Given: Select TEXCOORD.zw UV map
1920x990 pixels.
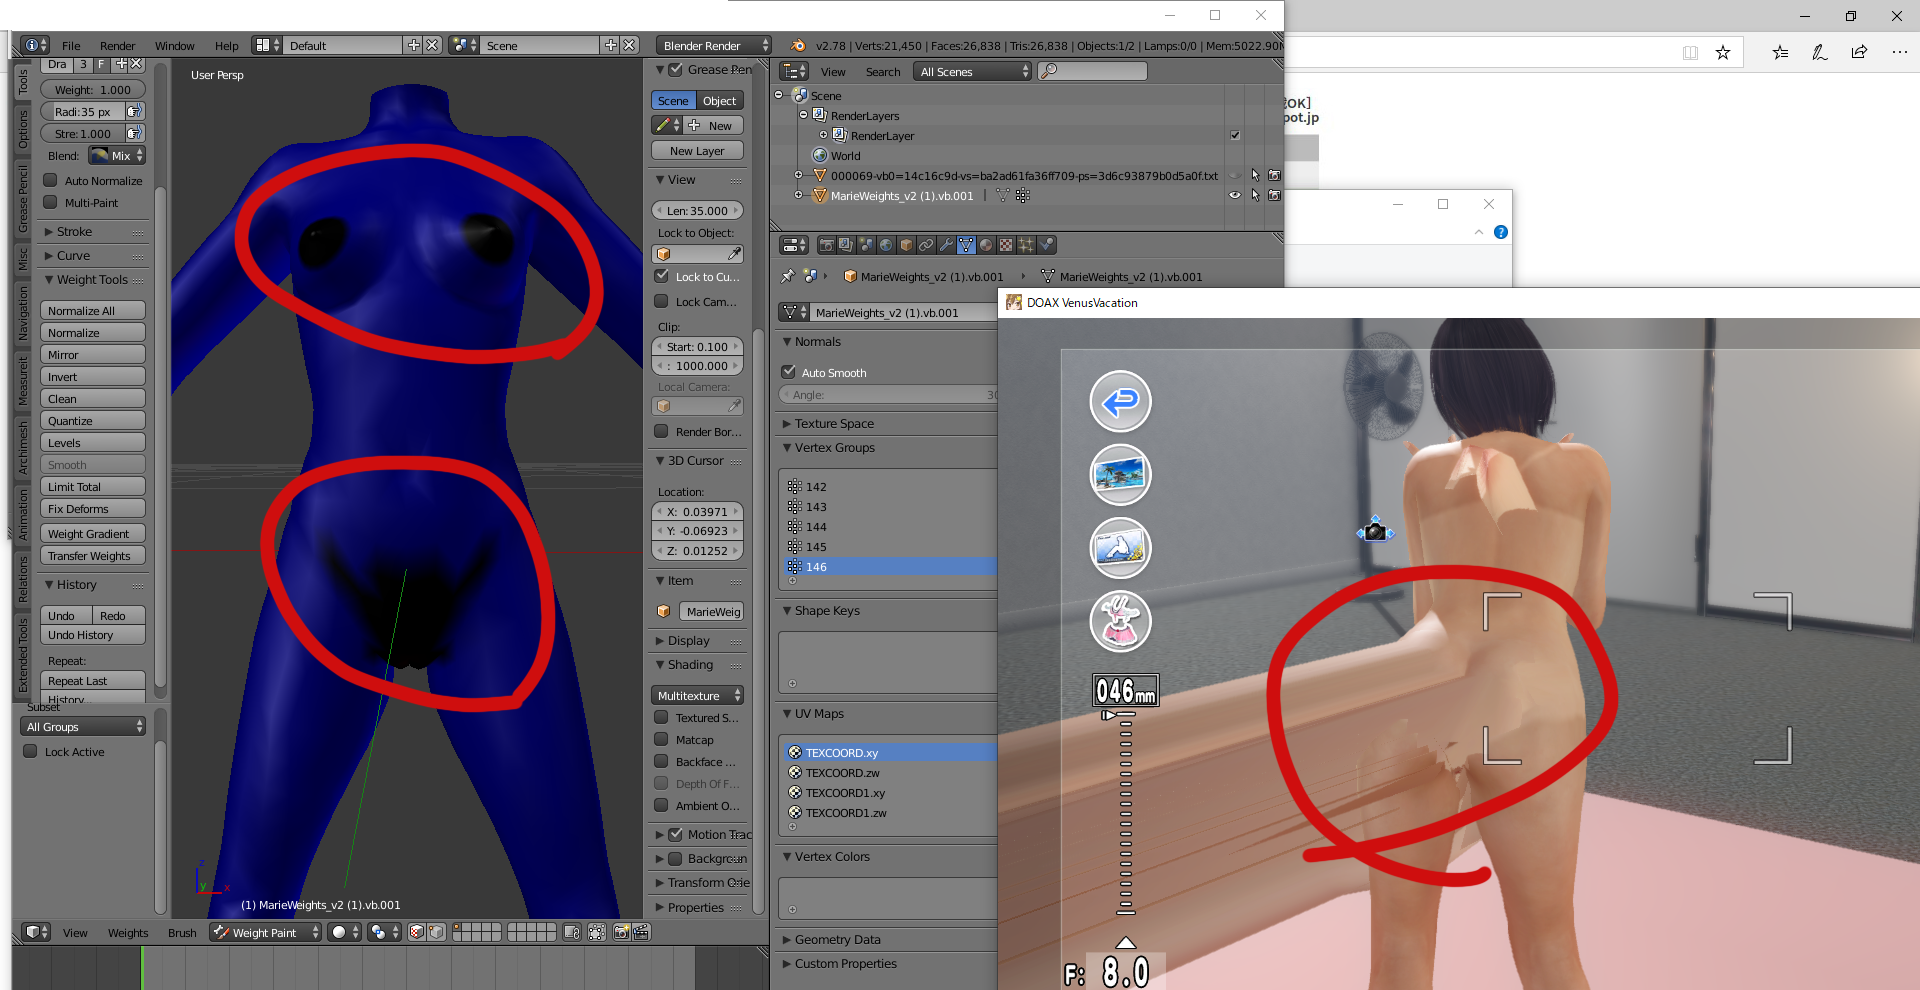Looking at the screenshot, I should tap(889, 772).
